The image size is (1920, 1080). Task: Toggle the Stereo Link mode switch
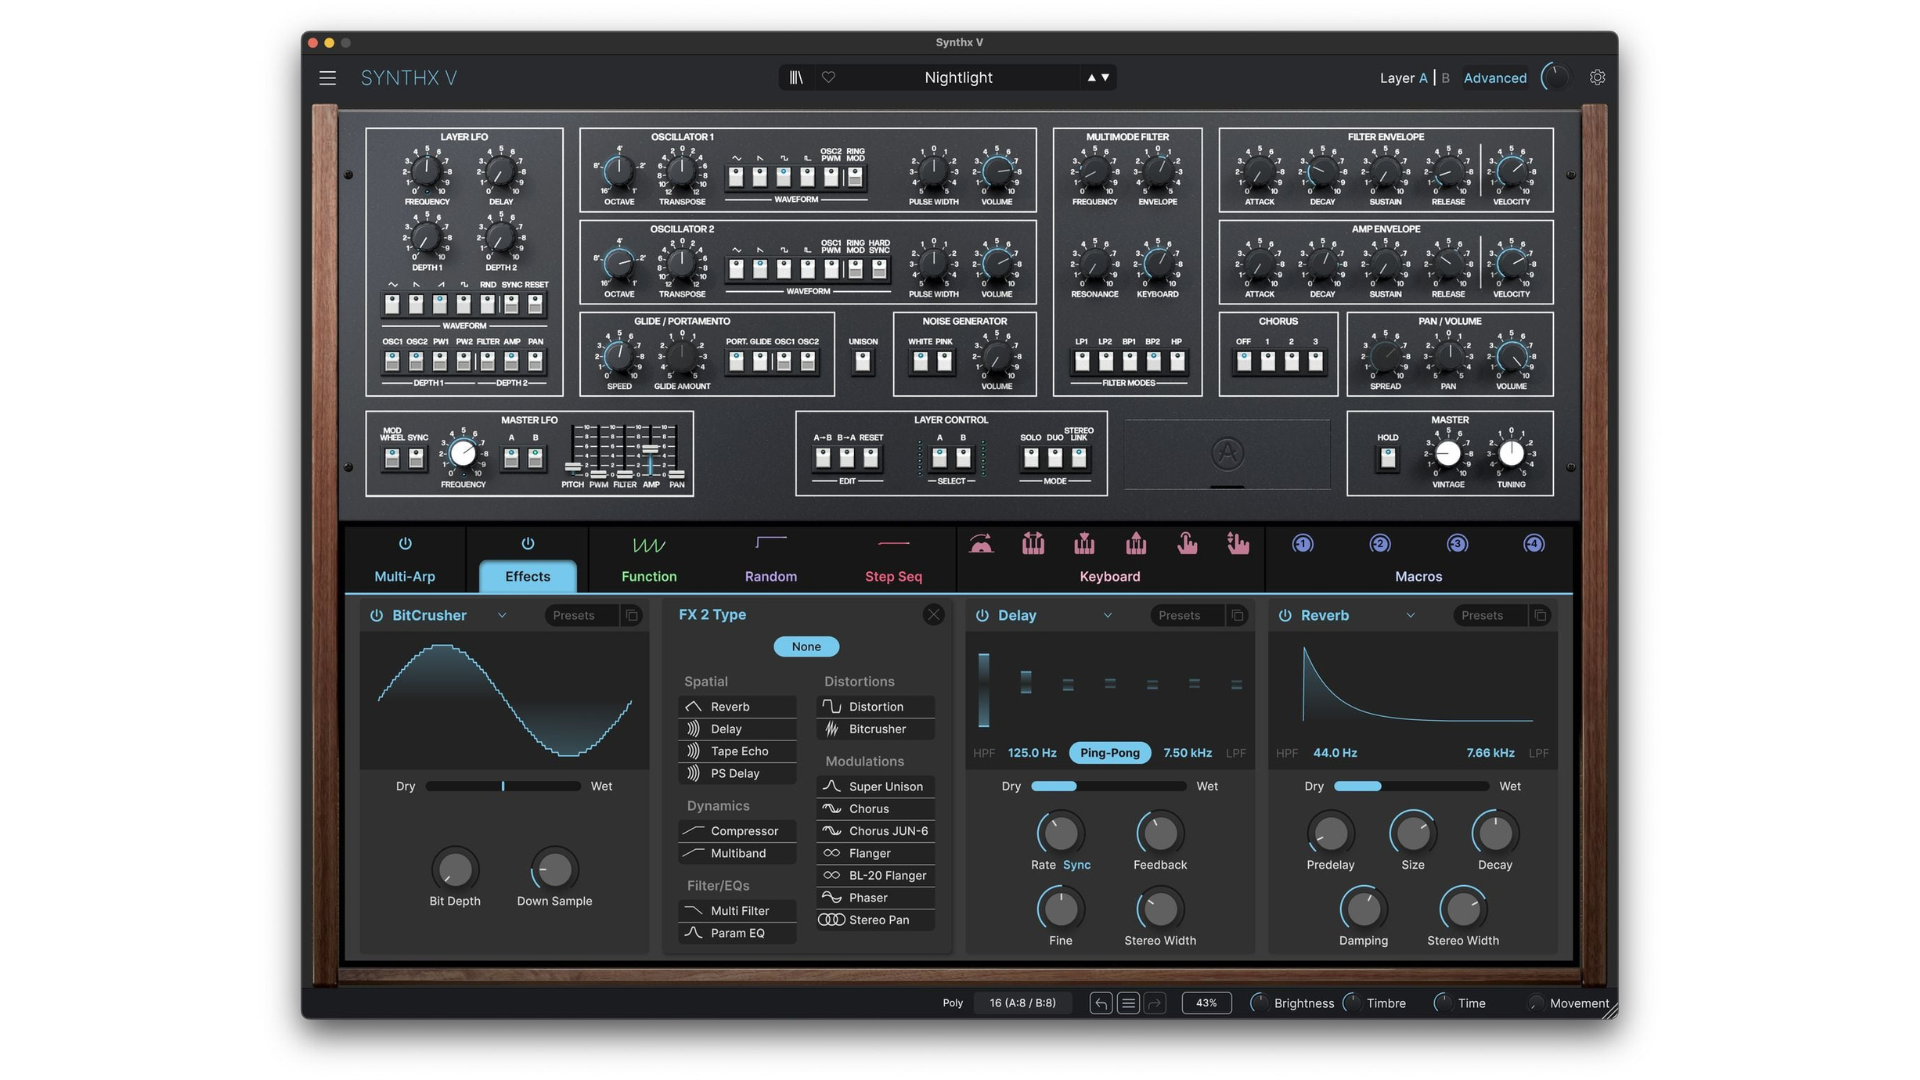click(x=1078, y=458)
